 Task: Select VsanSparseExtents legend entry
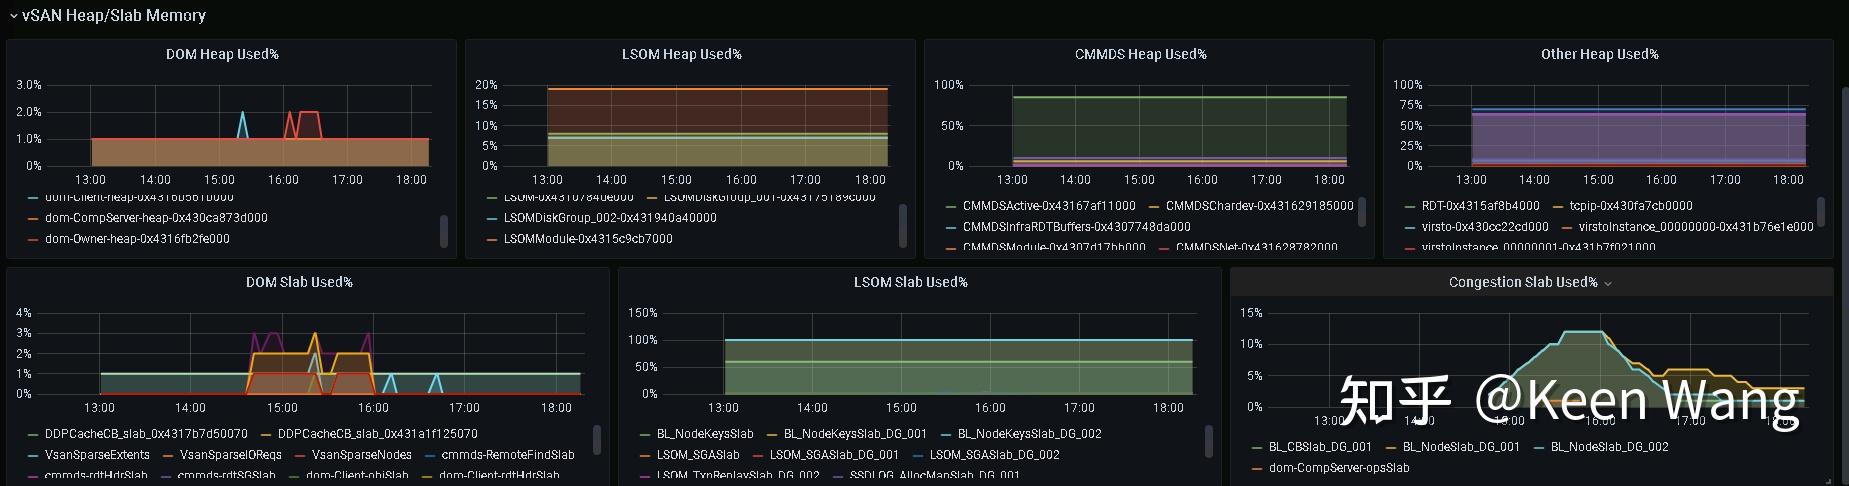coord(97,455)
